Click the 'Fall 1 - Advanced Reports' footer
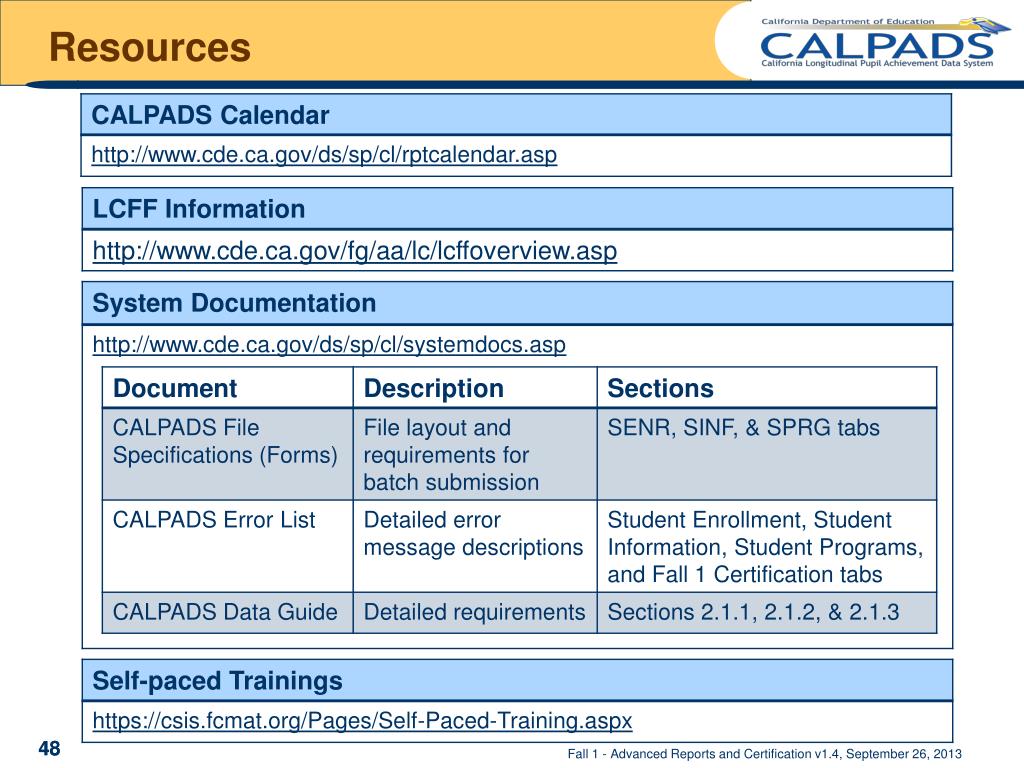The image size is (1024, 768). click(x=765, y=754)
